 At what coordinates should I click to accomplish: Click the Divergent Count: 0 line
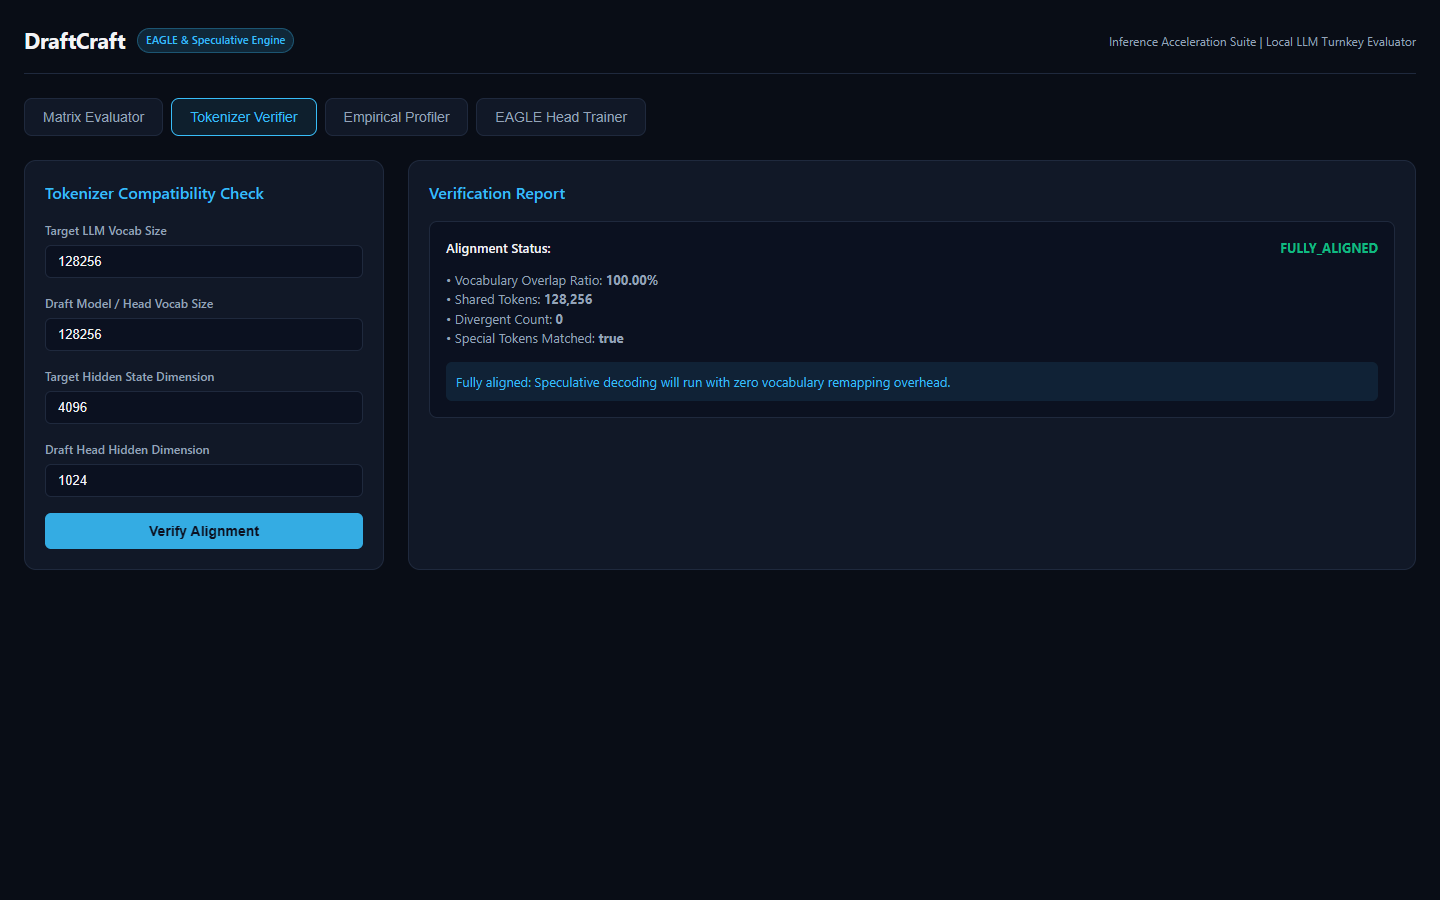click(505, 320)
